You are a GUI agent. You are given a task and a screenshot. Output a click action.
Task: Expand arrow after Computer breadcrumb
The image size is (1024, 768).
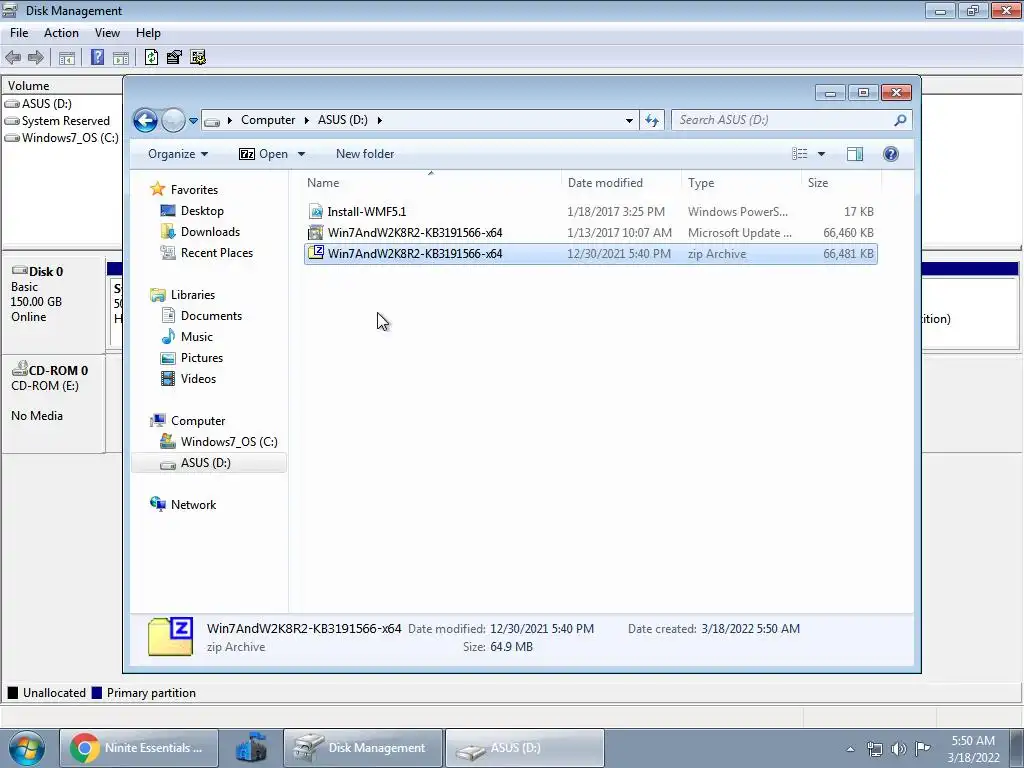coord(306,120)
